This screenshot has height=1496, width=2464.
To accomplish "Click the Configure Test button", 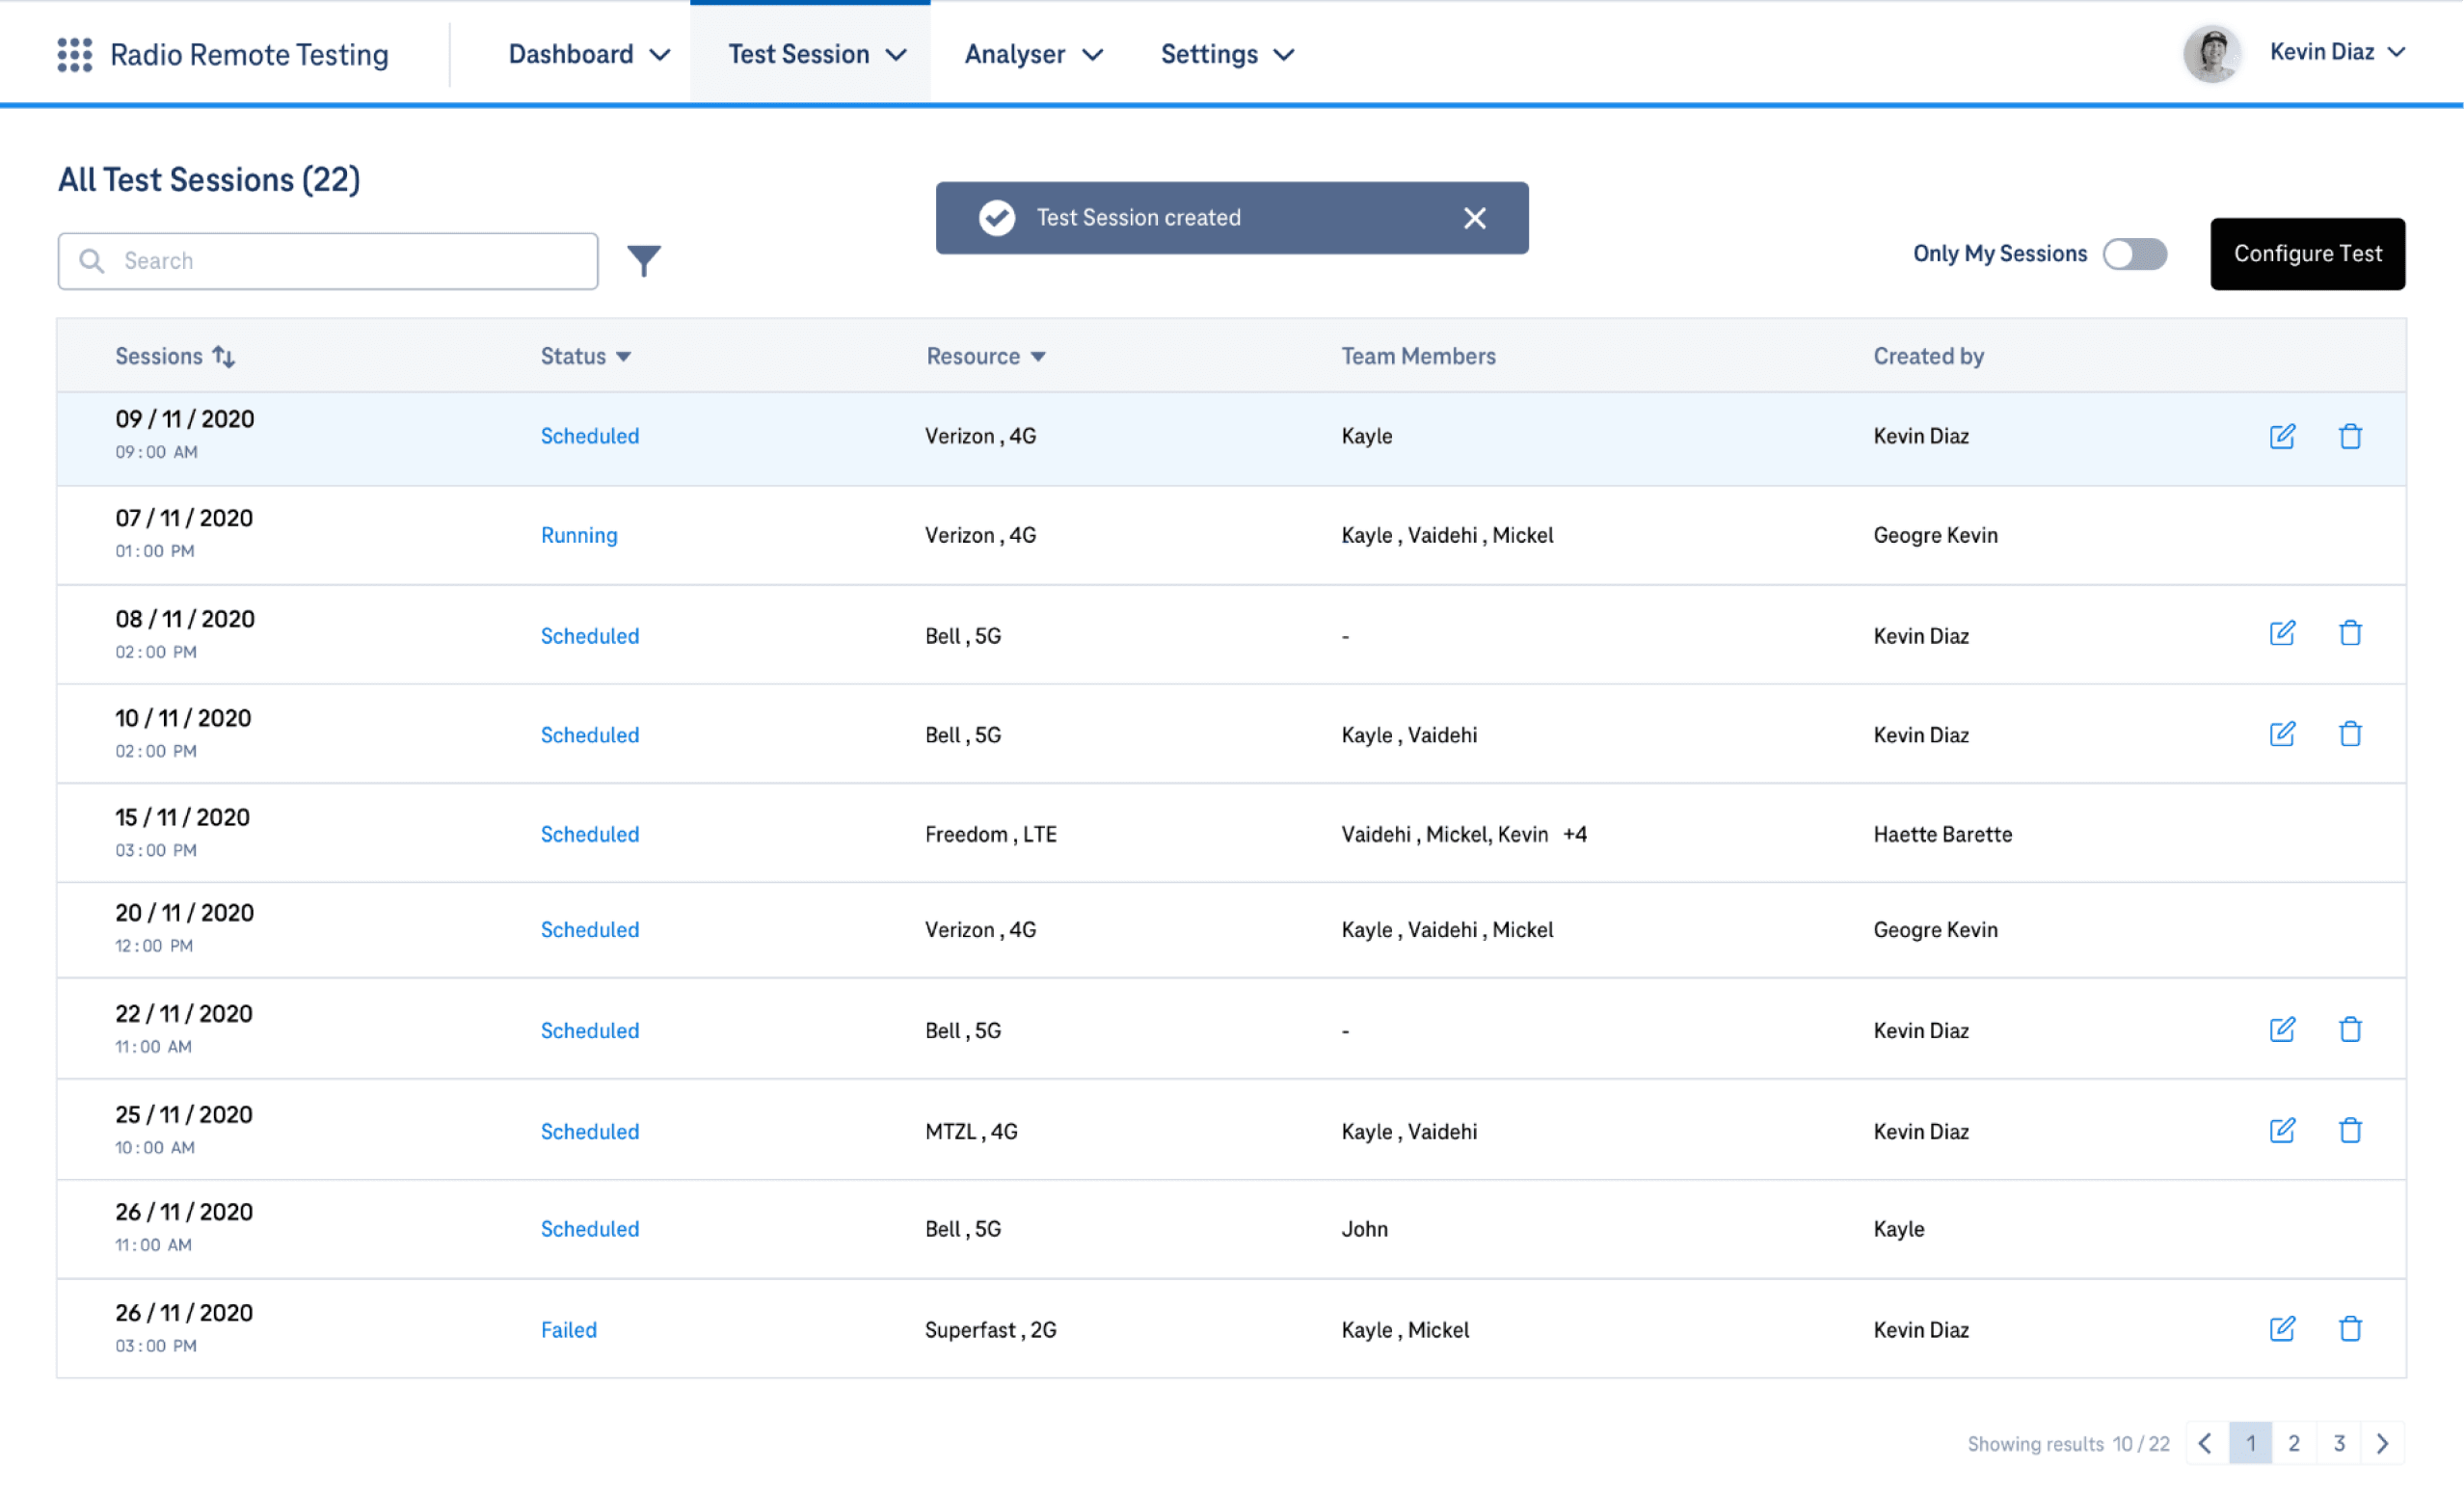I will tap(2306, 254).
